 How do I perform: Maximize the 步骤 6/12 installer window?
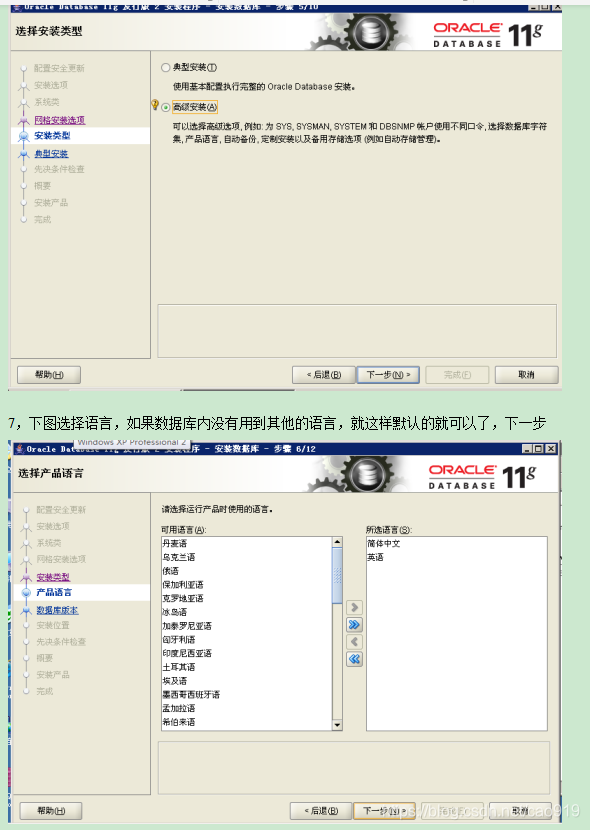539,449
